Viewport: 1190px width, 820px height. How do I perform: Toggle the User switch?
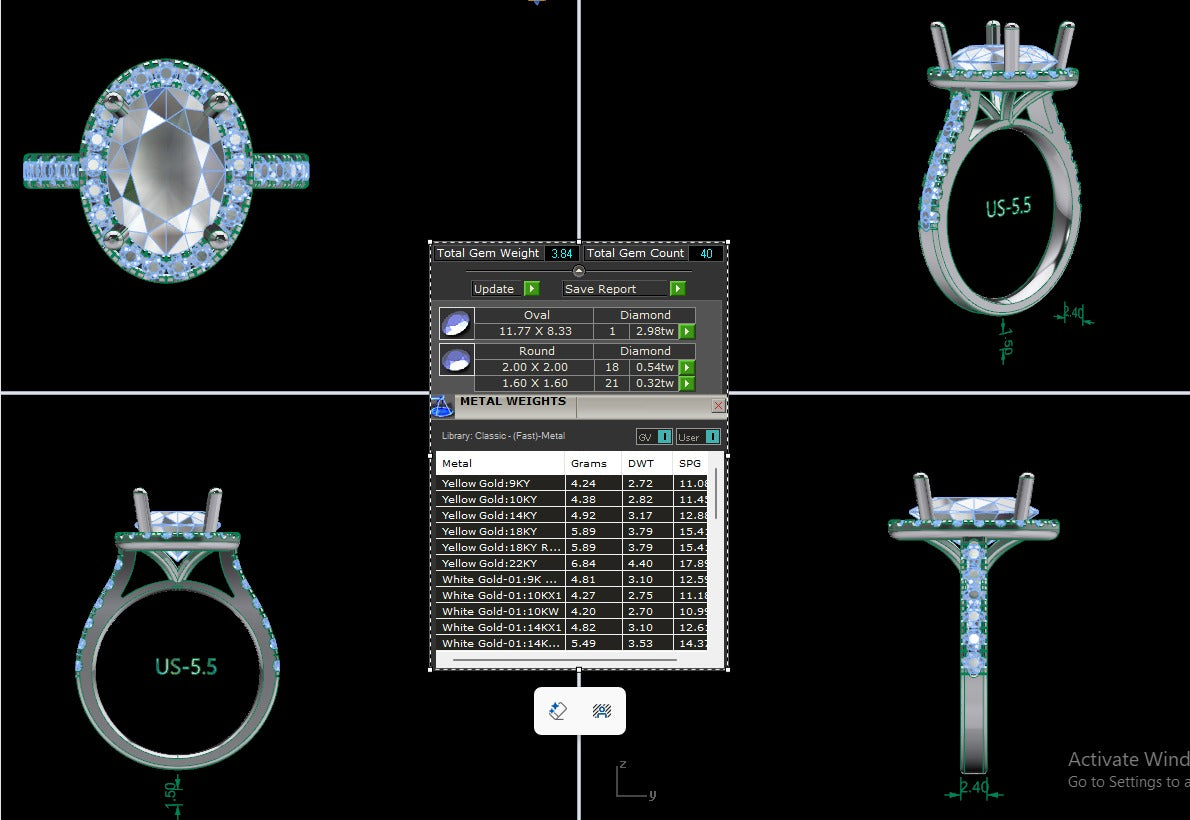tap(712, 437)
